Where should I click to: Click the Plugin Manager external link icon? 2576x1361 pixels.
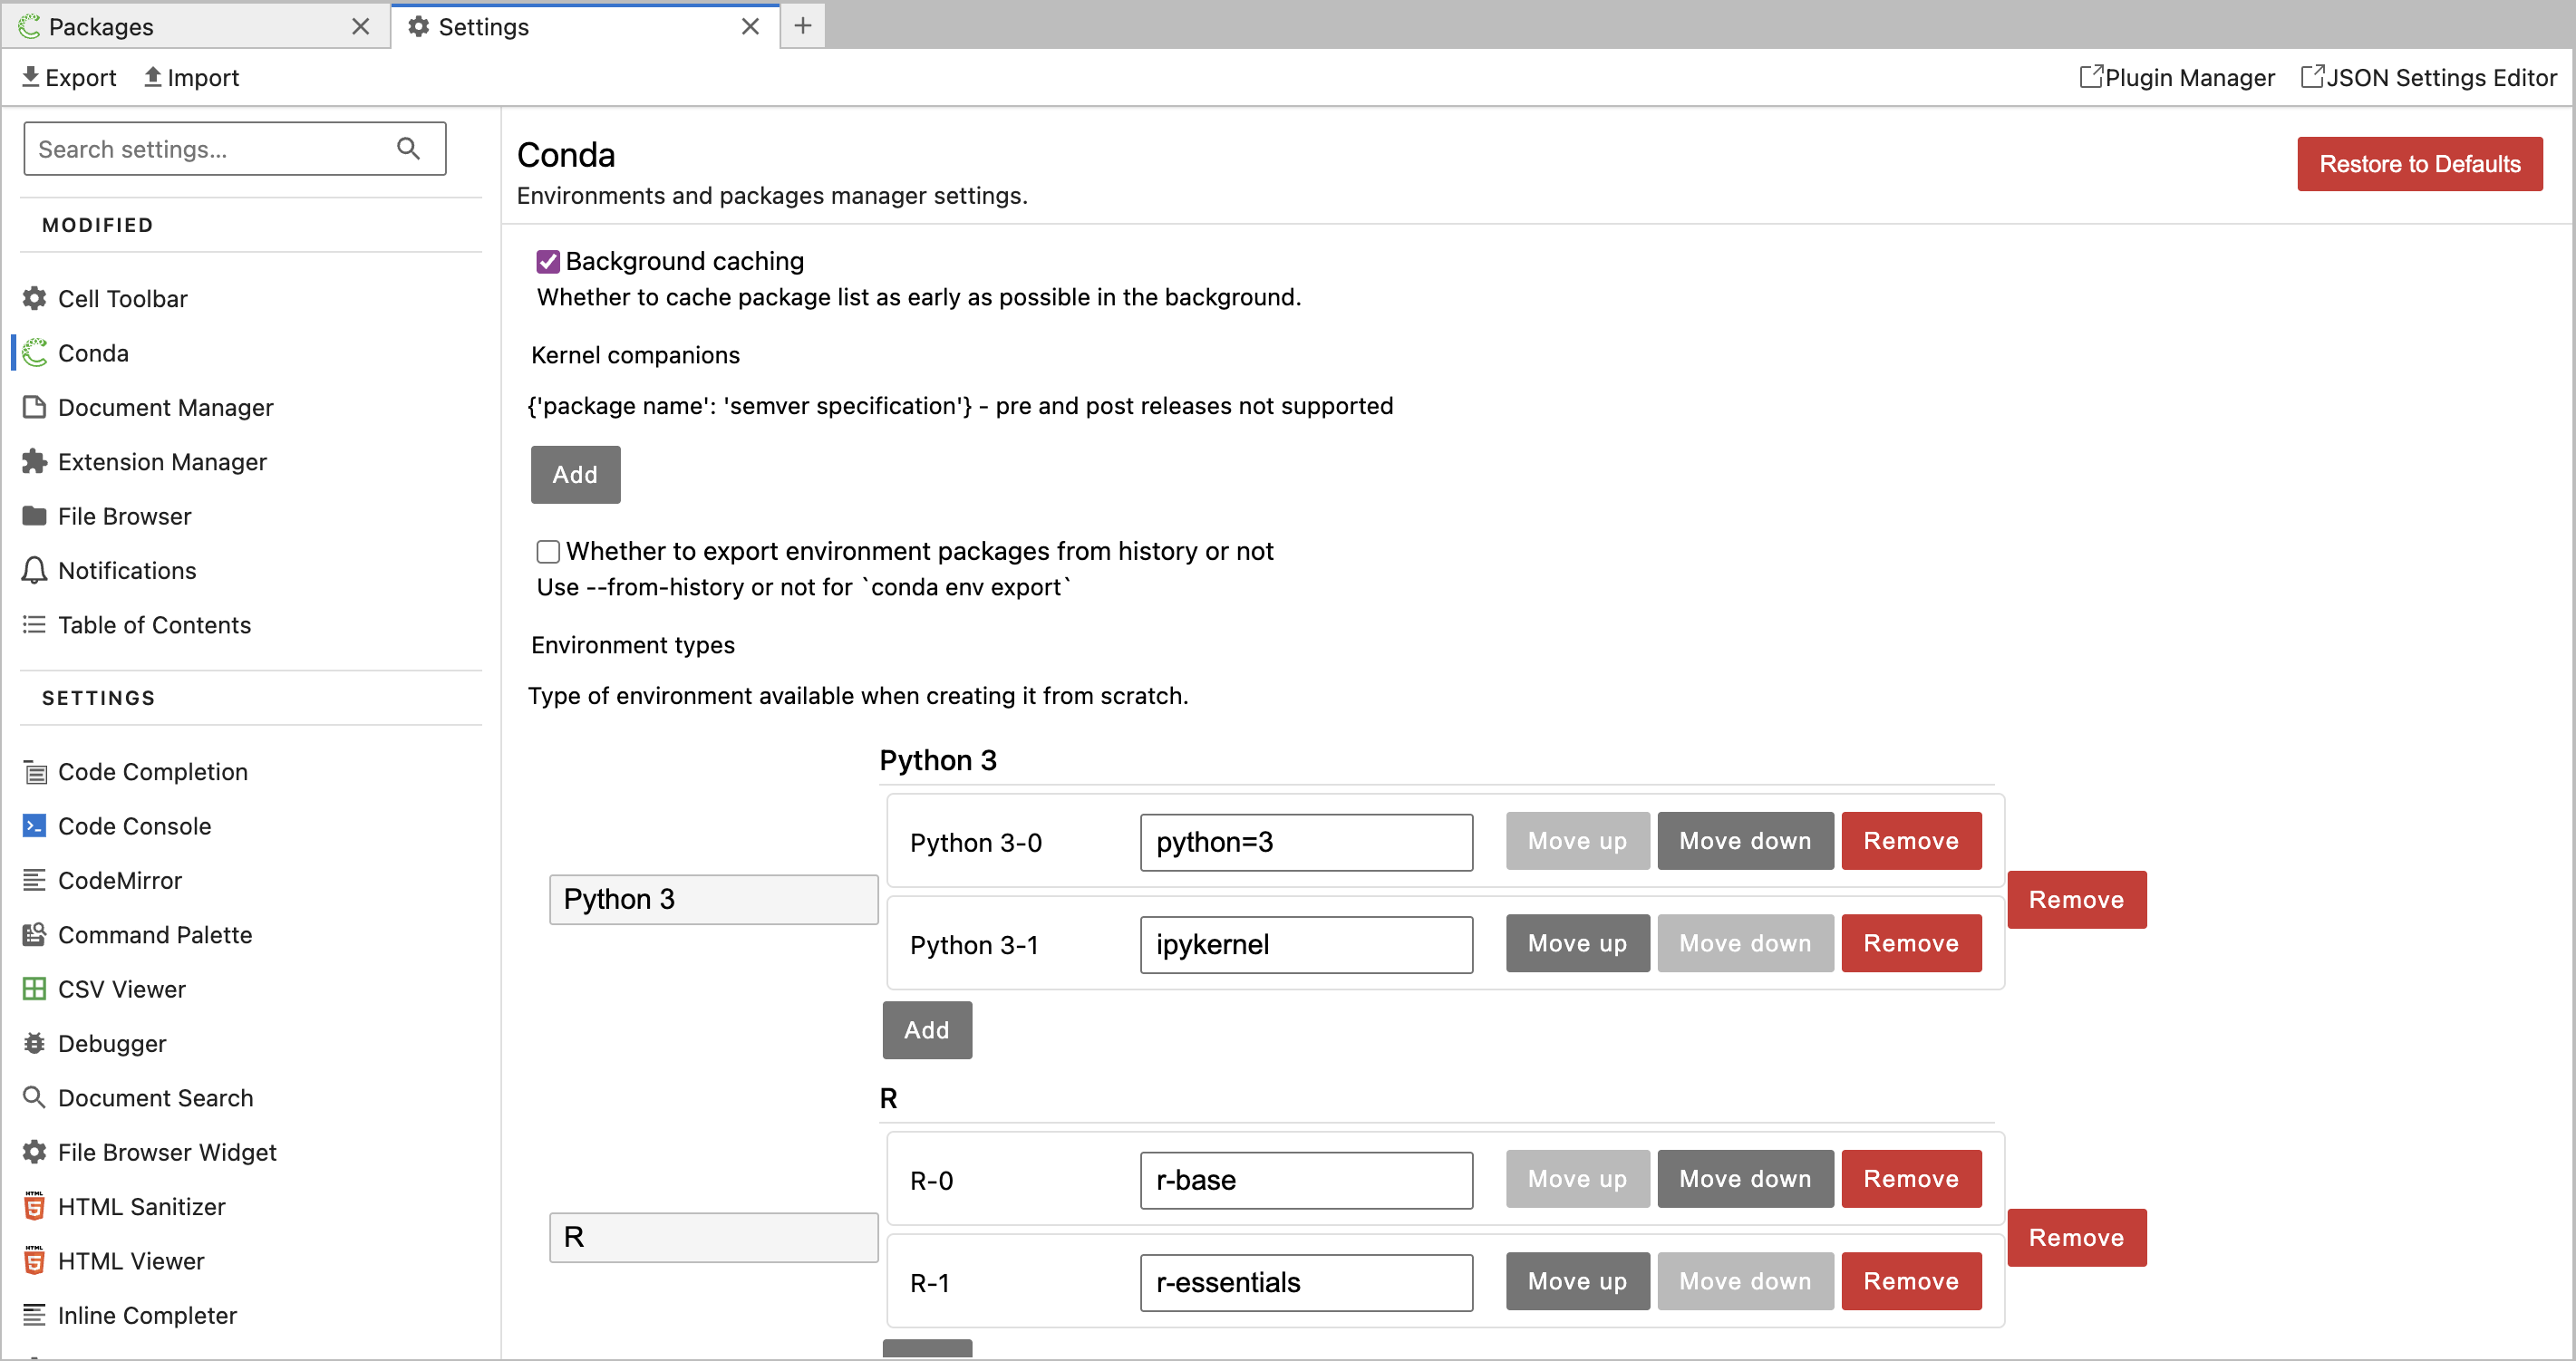click(2090, 76)
